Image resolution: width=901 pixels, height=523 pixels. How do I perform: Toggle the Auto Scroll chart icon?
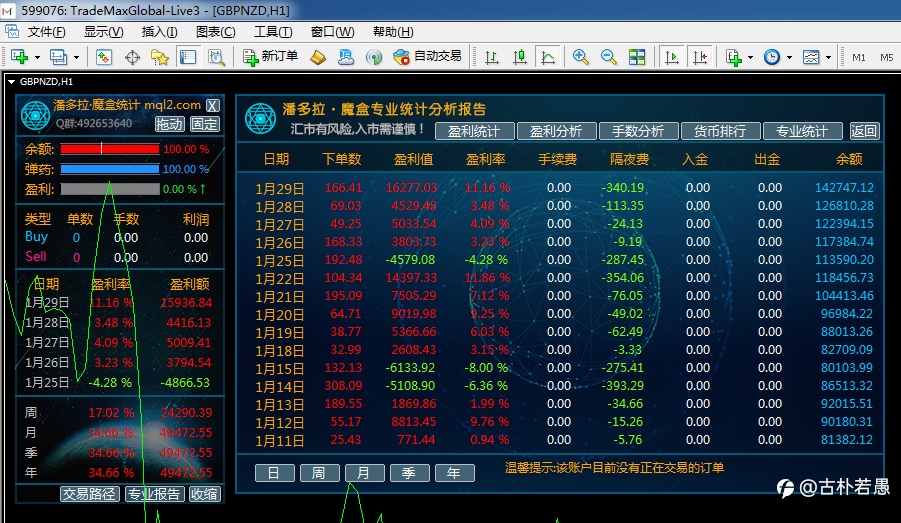tap(672, 57)
